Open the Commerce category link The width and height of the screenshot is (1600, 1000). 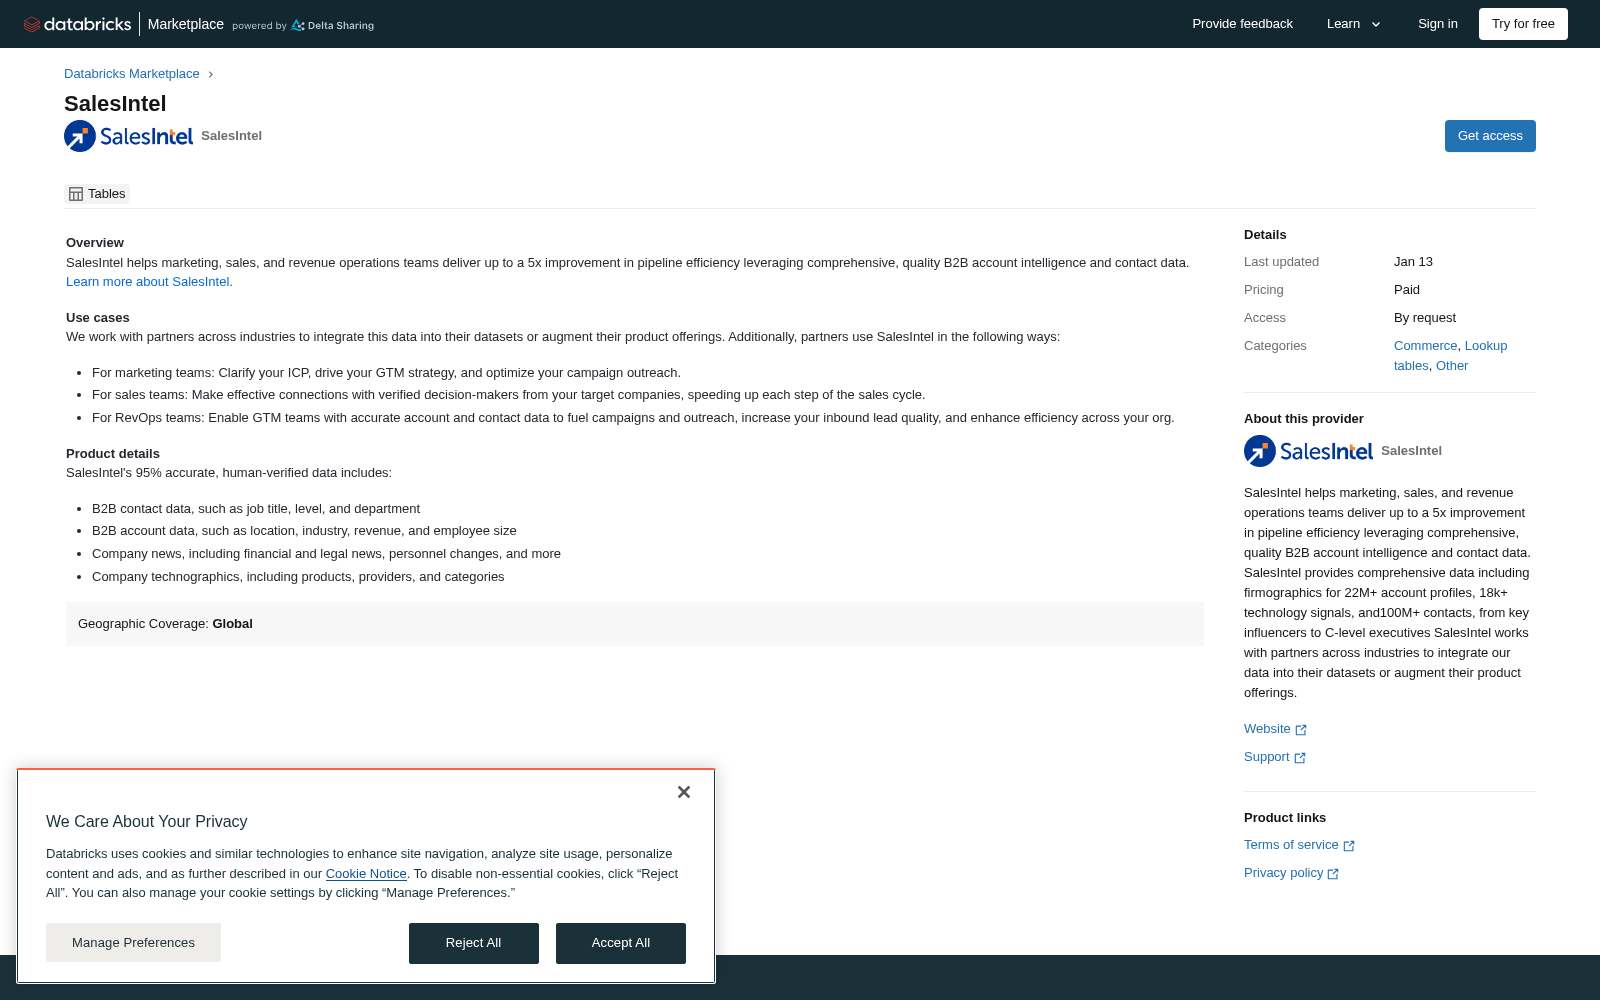coord(1426,346)
